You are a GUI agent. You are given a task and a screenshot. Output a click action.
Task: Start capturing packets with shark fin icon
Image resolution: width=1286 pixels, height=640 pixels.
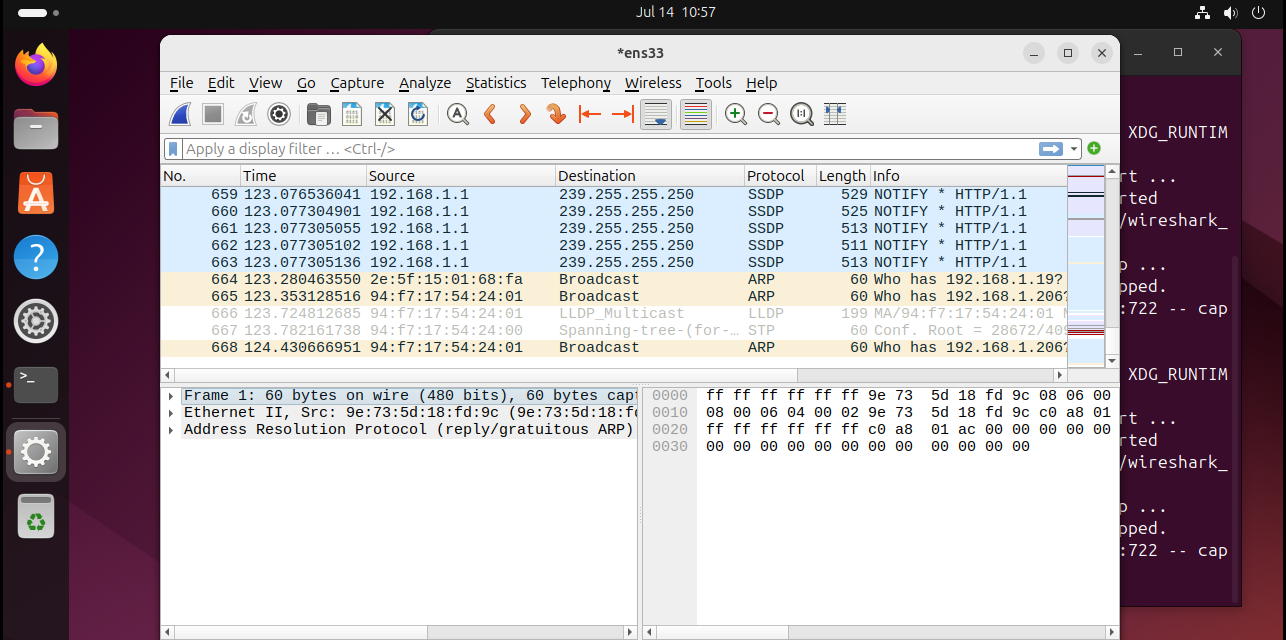pos(180,114)
